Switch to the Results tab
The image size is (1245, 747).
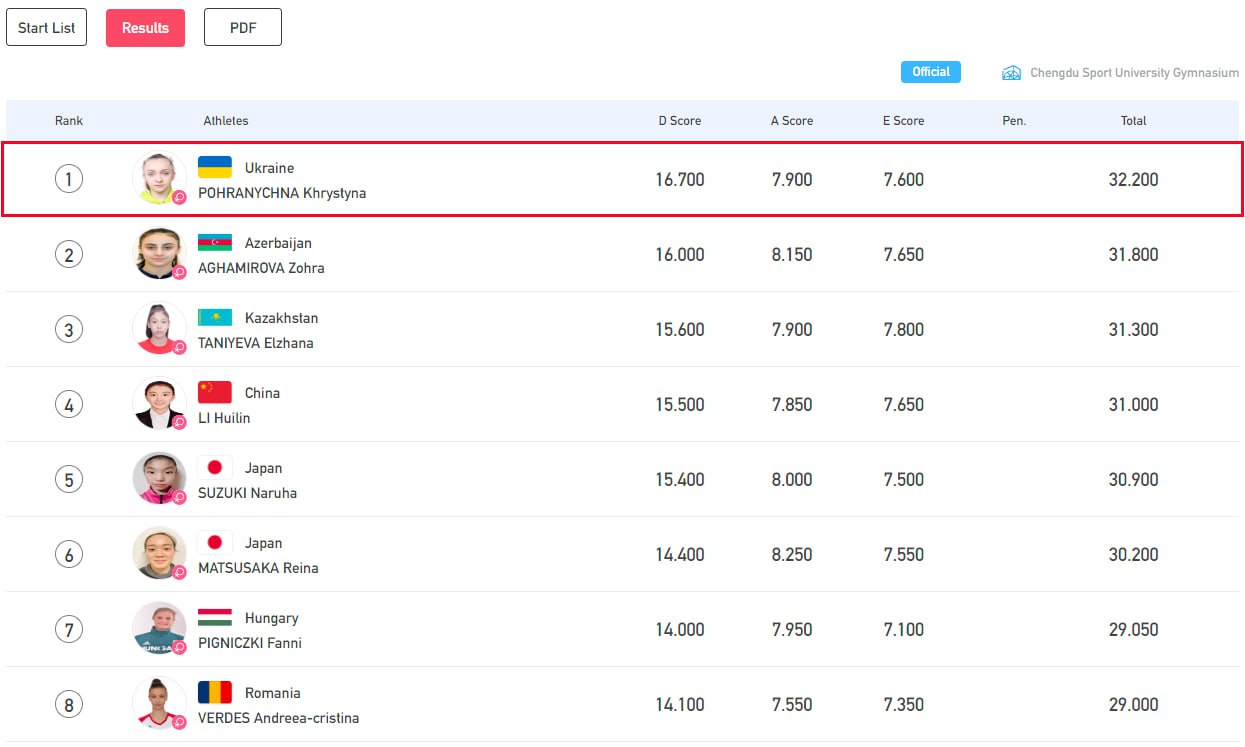(x=145, y=28)
